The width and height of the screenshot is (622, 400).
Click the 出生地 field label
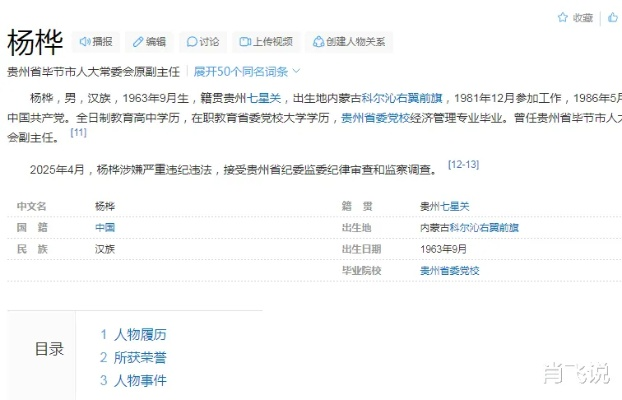tap(357, 227)
